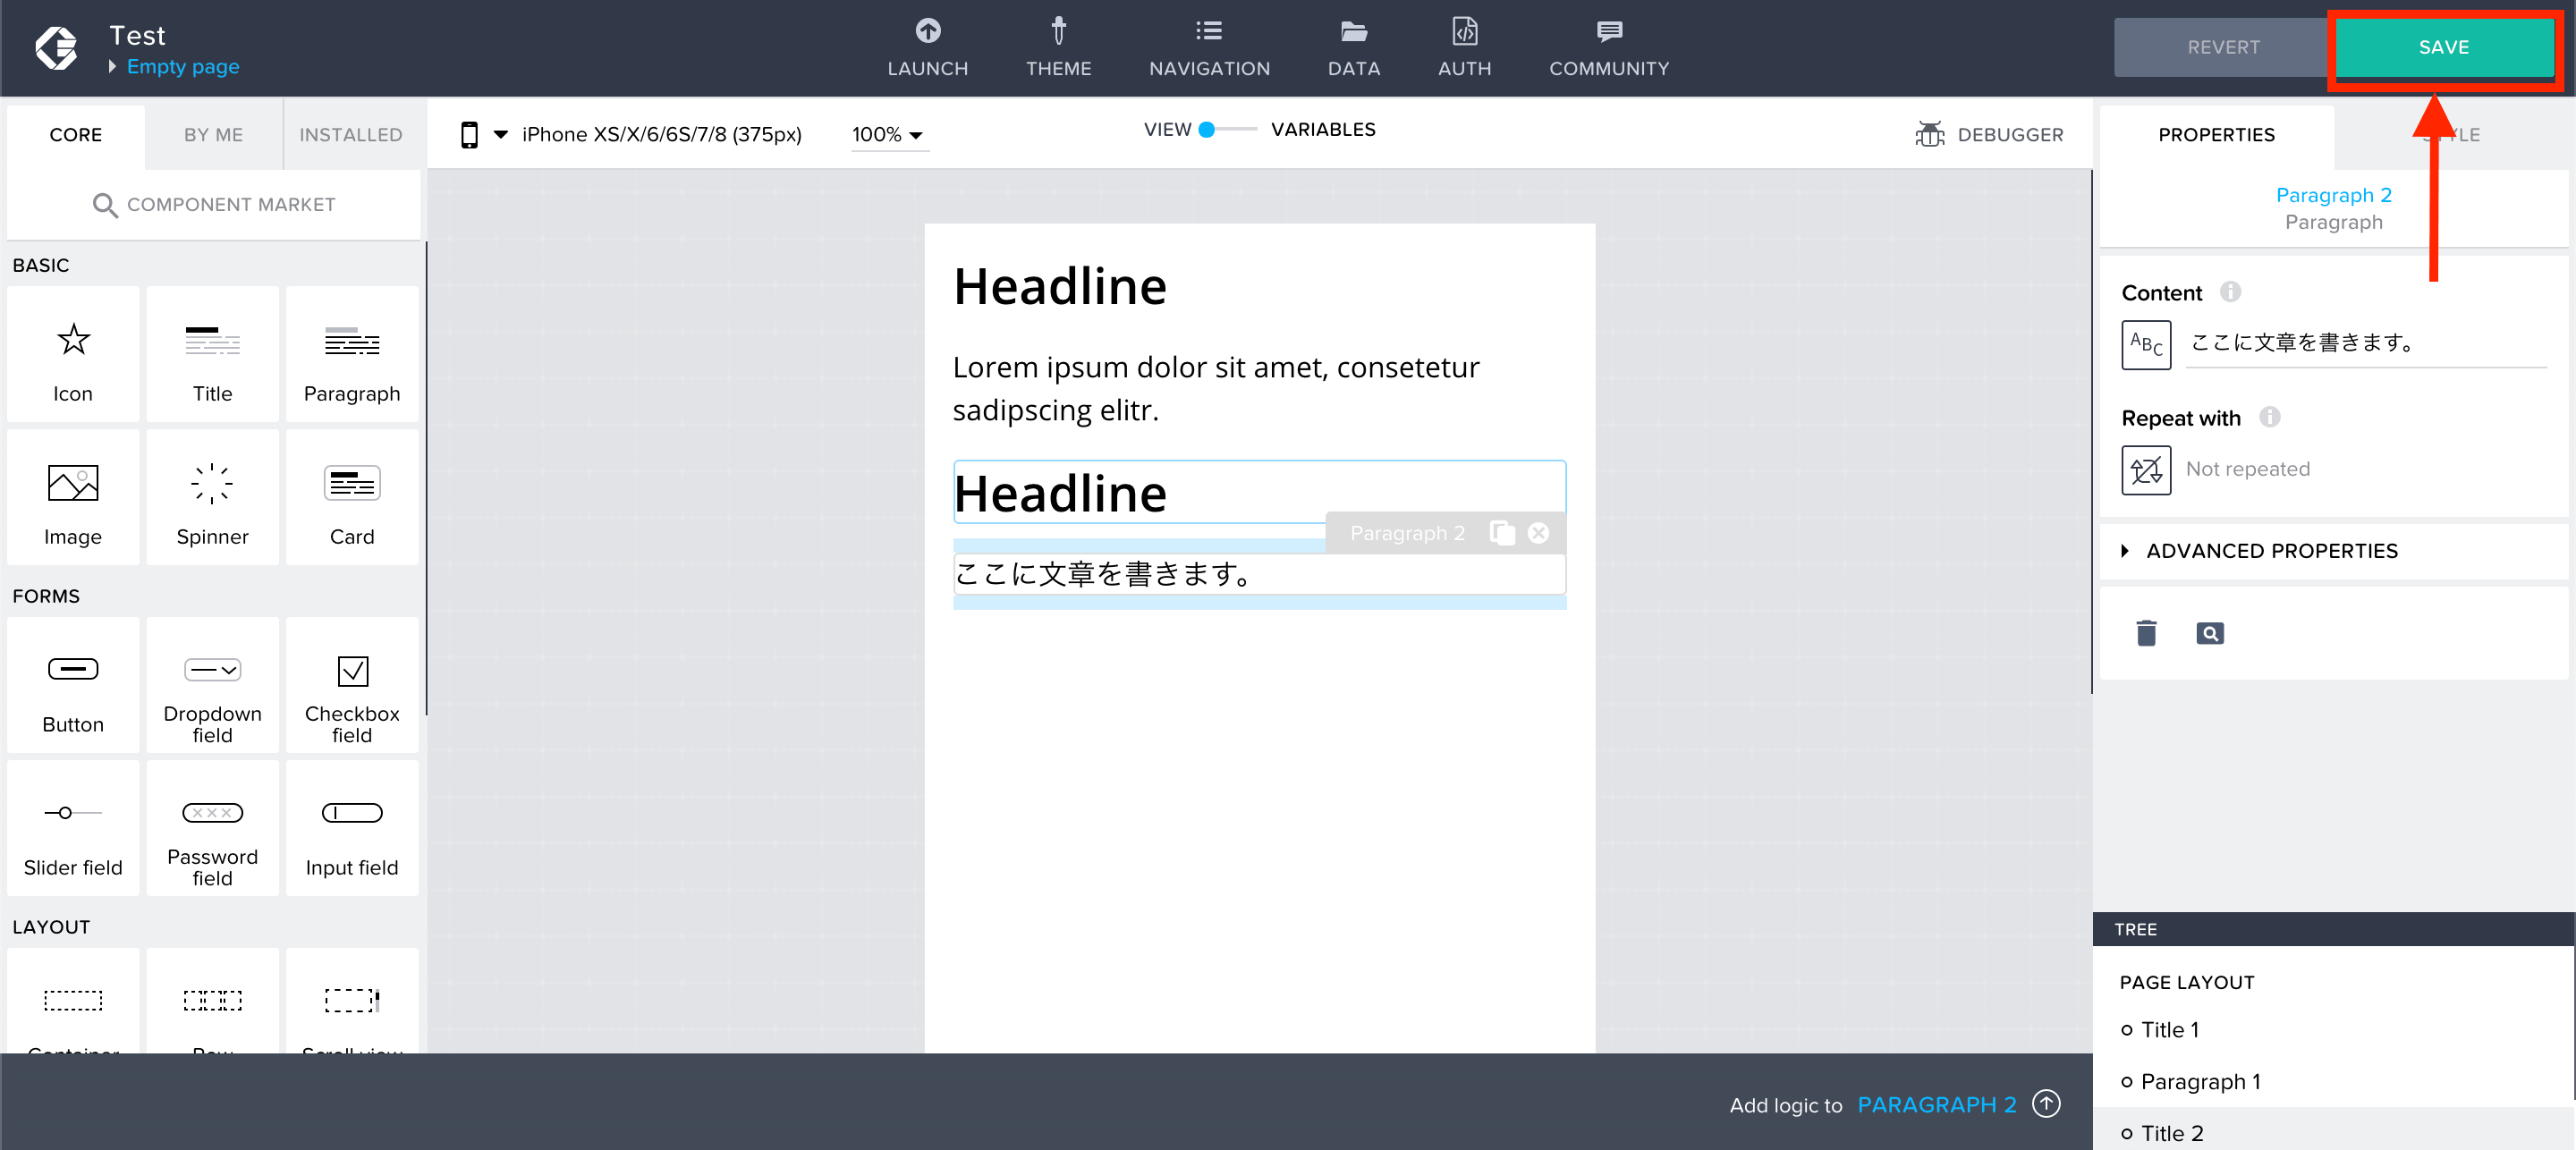Click the Paragraph 2 name in properties
The height and width of the screenshot is (1150, 2576).
(x=2333, y=194)
